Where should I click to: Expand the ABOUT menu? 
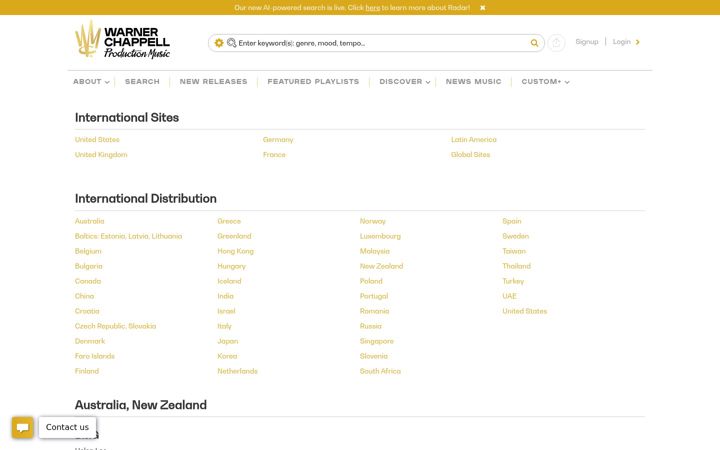coord(91,82)
